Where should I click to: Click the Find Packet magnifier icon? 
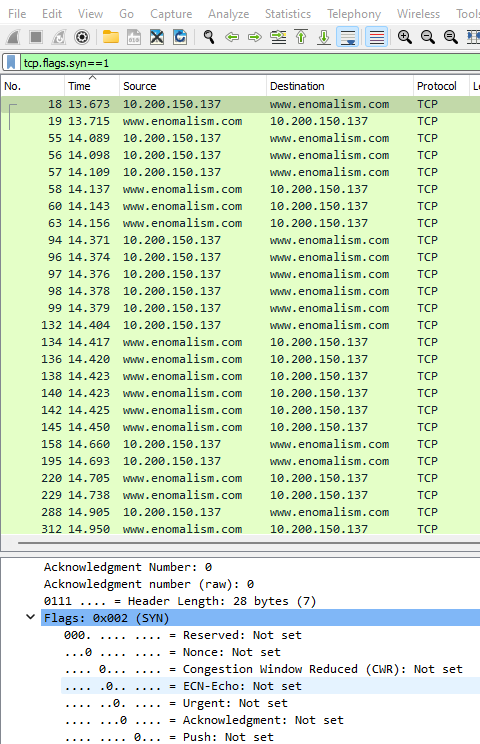209,37
